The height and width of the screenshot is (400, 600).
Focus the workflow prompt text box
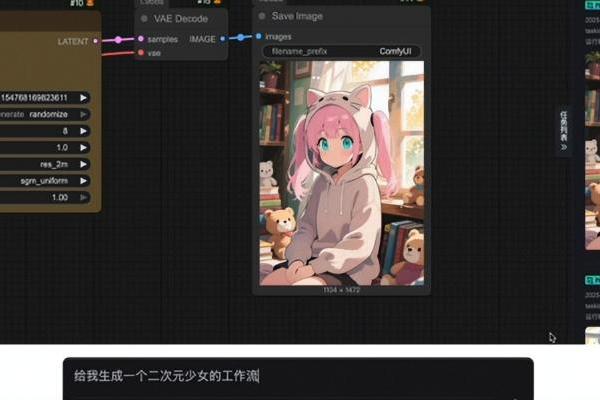(298, 378)
